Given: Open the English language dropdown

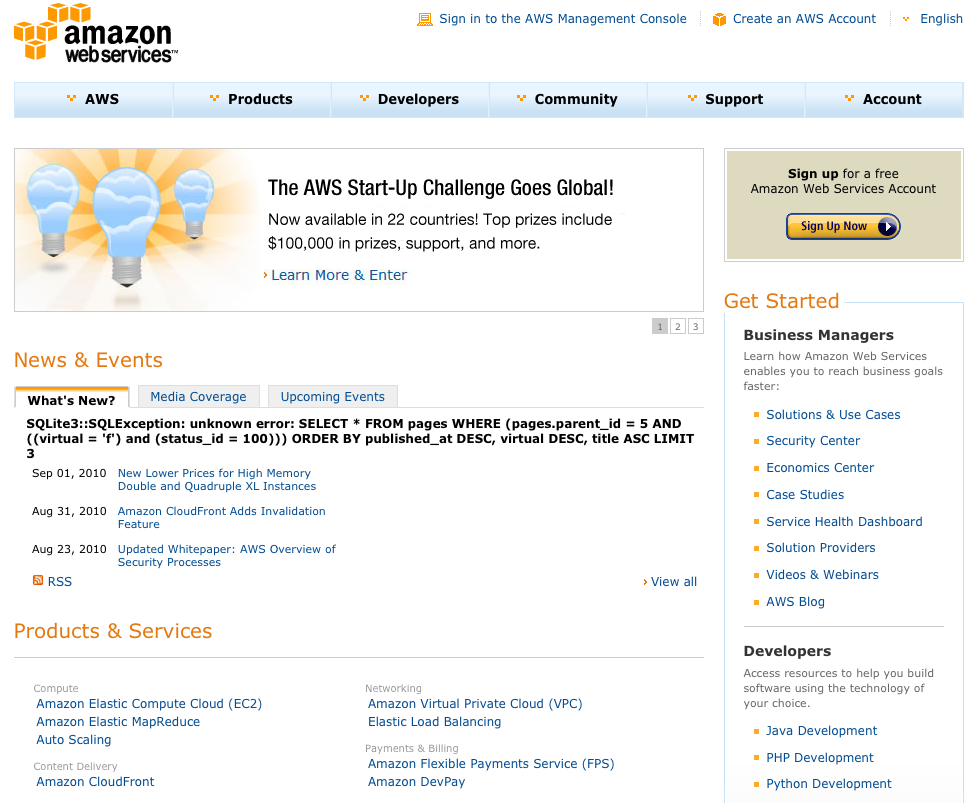Looking at the screenshot, I should pyautogui.click(x=933, y=19).
